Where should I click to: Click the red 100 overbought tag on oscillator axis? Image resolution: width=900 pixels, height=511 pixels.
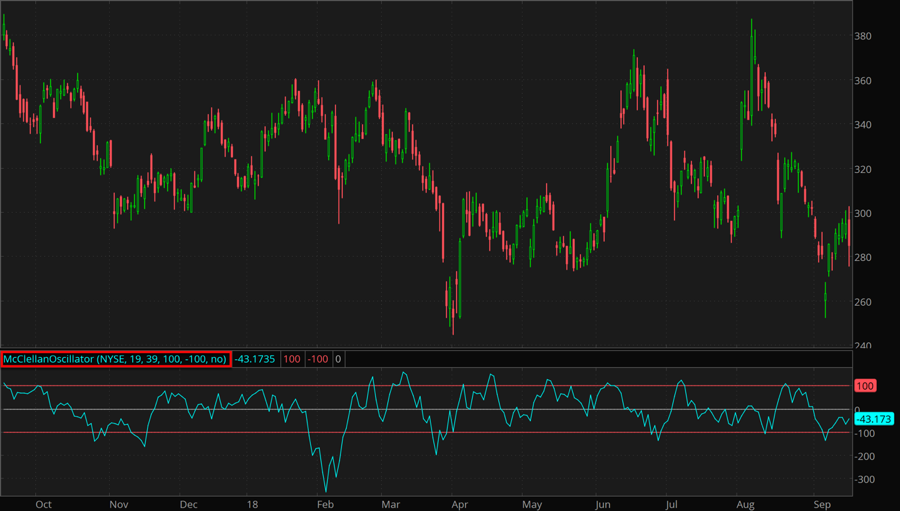(x=866, y=386)
